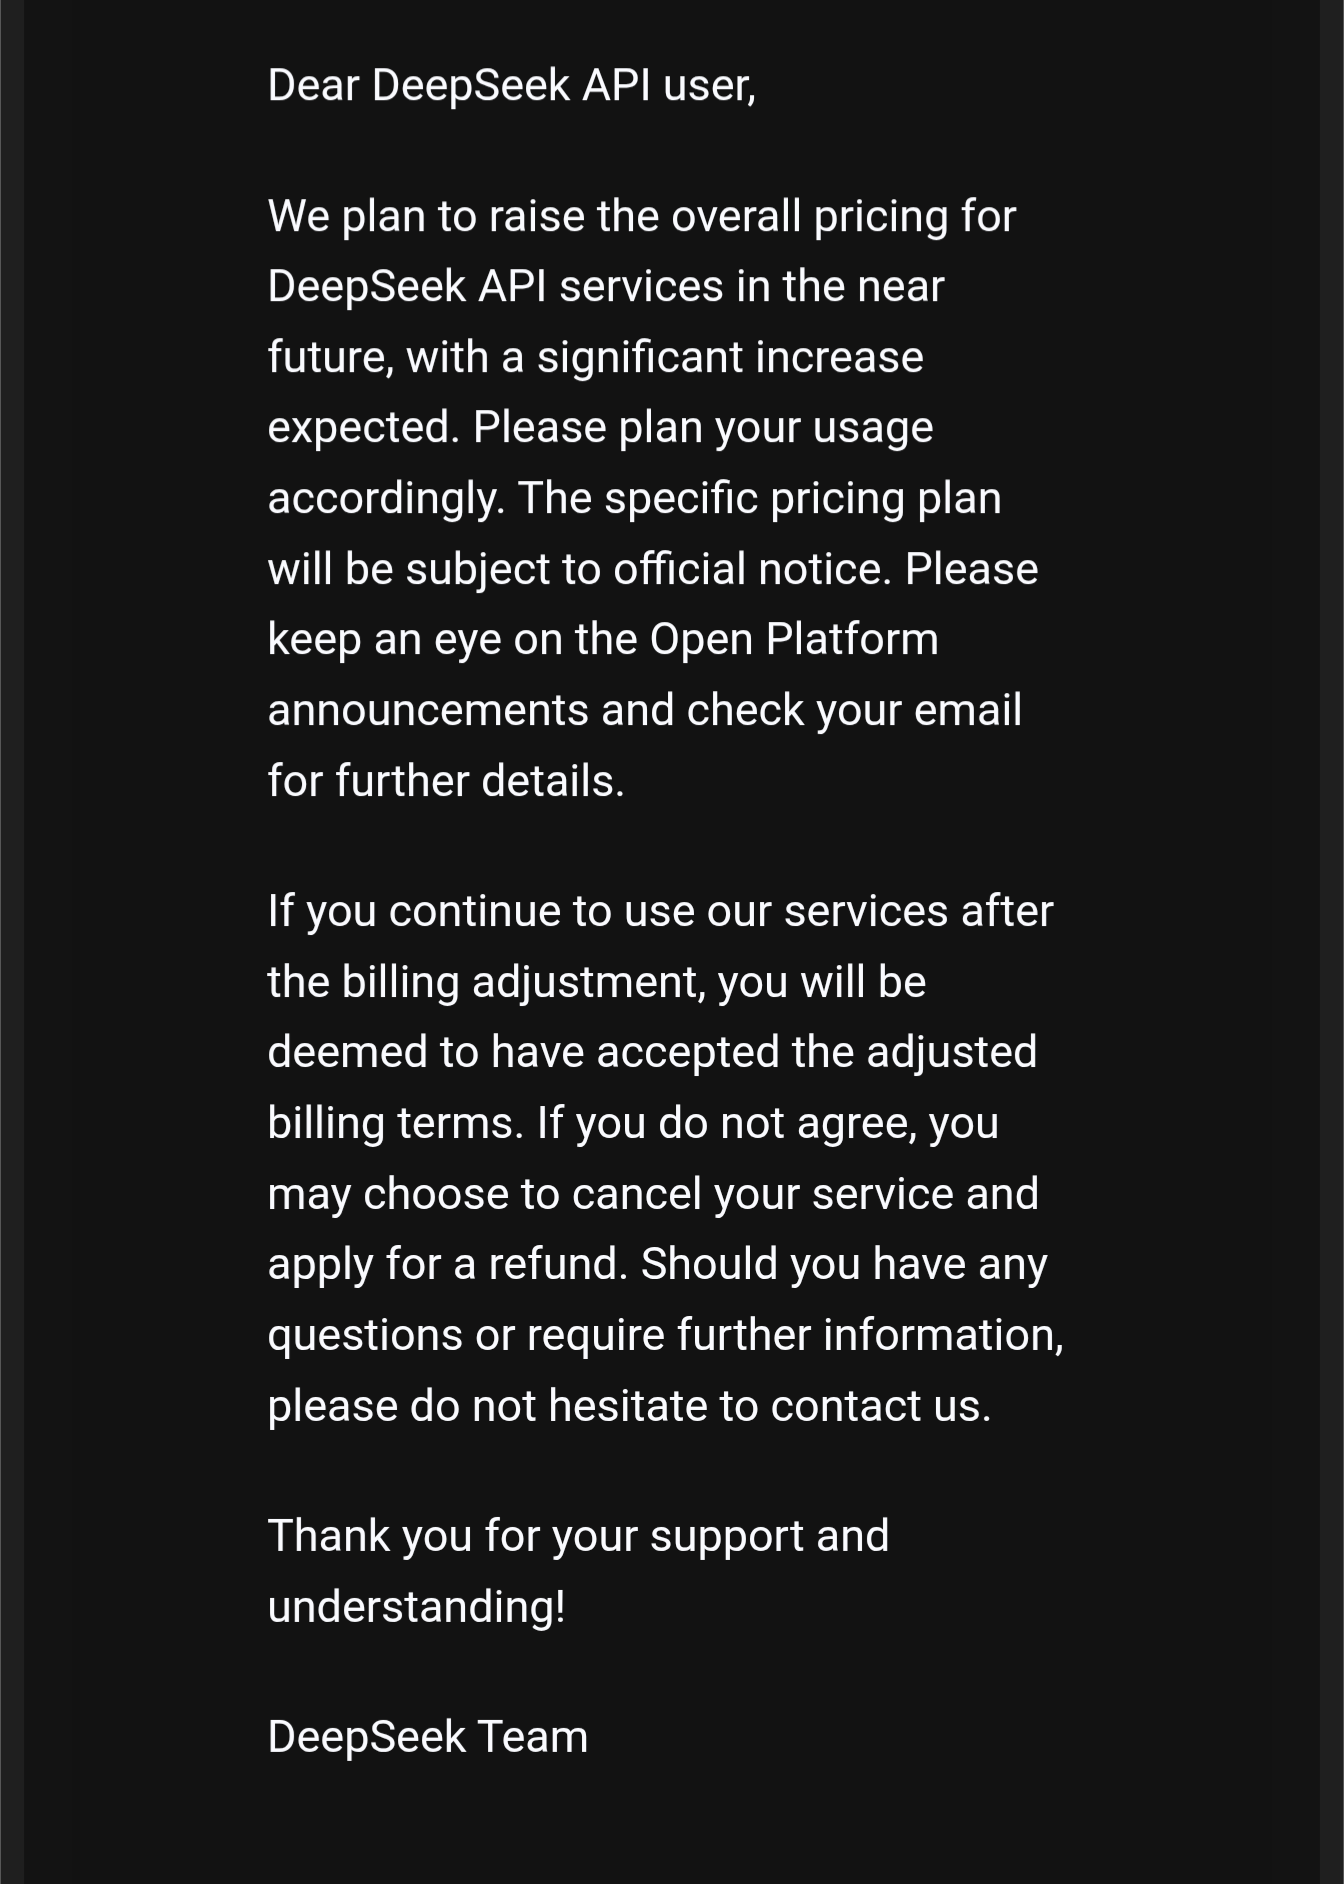Click the line 'accordingly. The specific pricing plan'
The height and width of the screenshot is (1884, 1344).
pyautogui.click(x=634, y=499)
